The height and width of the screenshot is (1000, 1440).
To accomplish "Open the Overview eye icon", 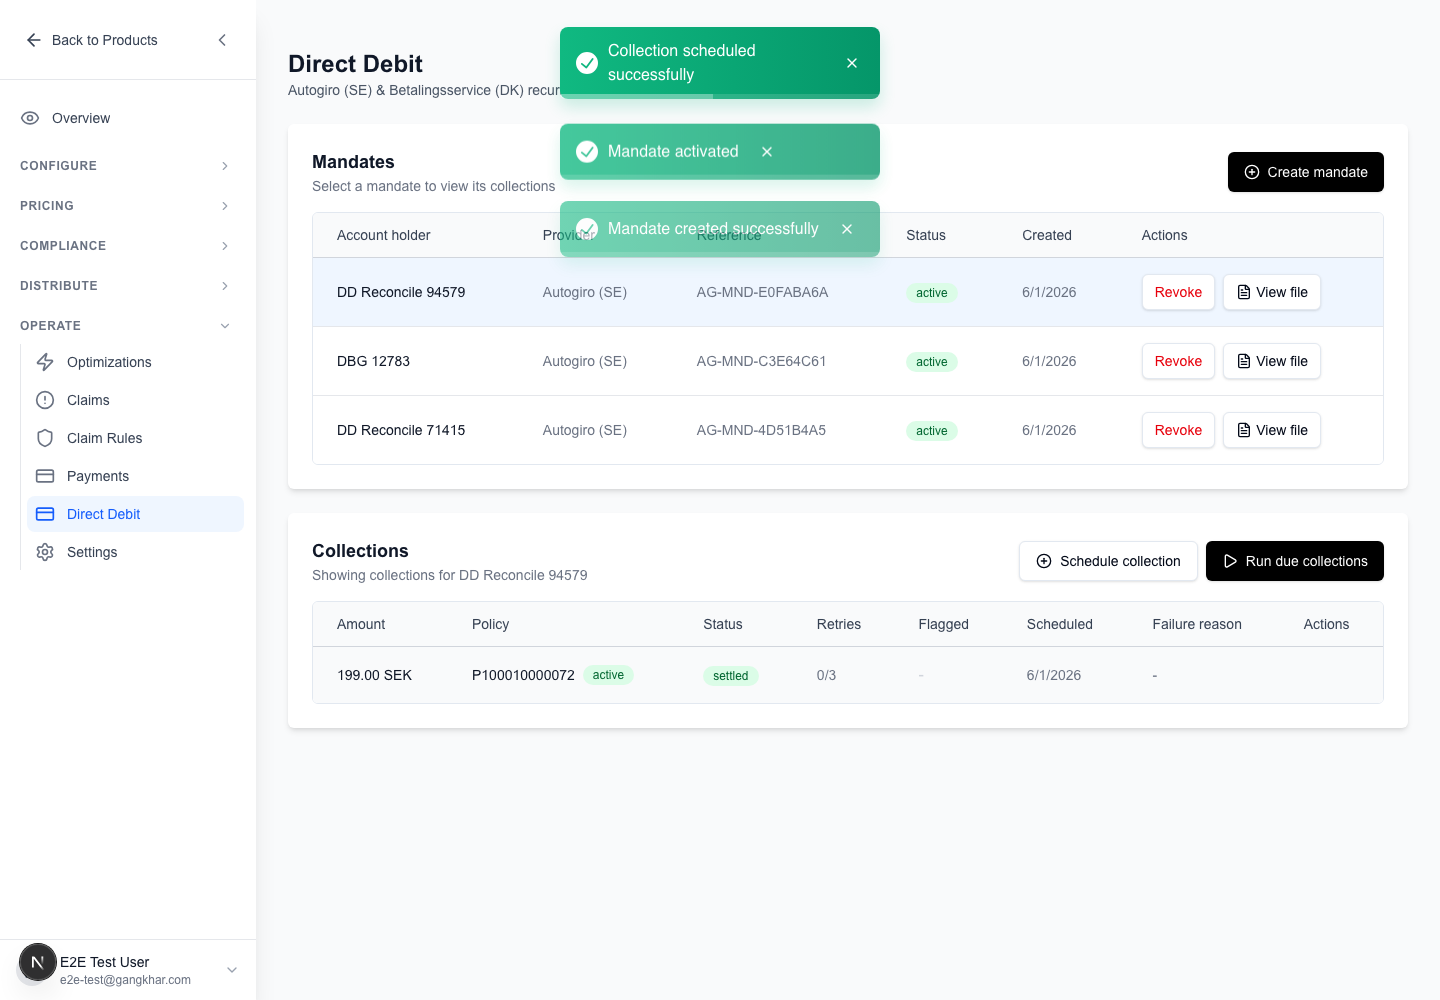I will [30, 118].
